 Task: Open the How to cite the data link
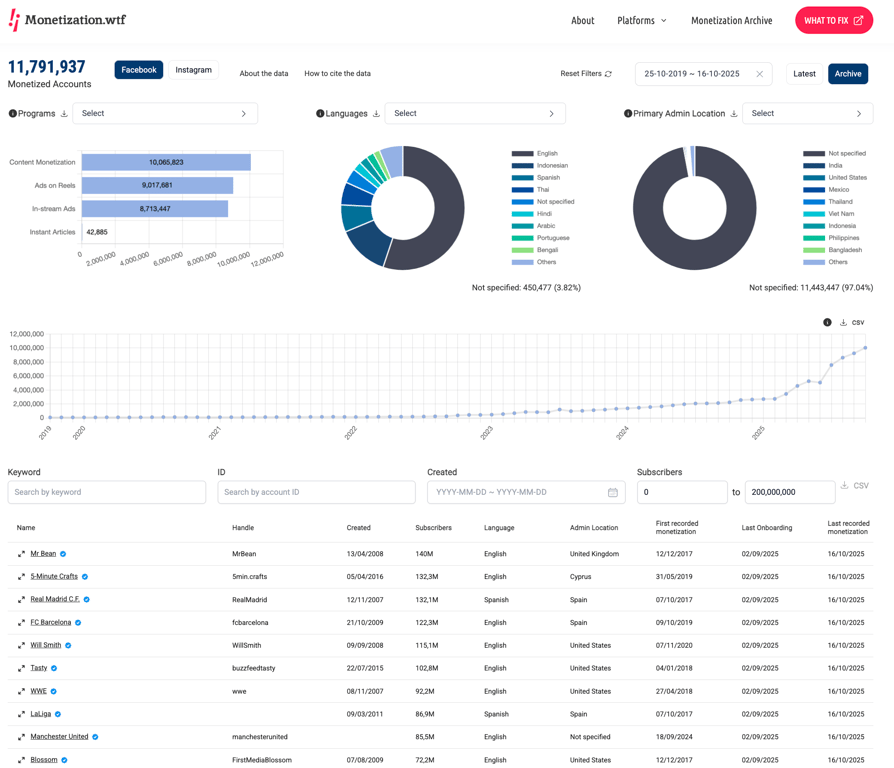click(337, 73)
